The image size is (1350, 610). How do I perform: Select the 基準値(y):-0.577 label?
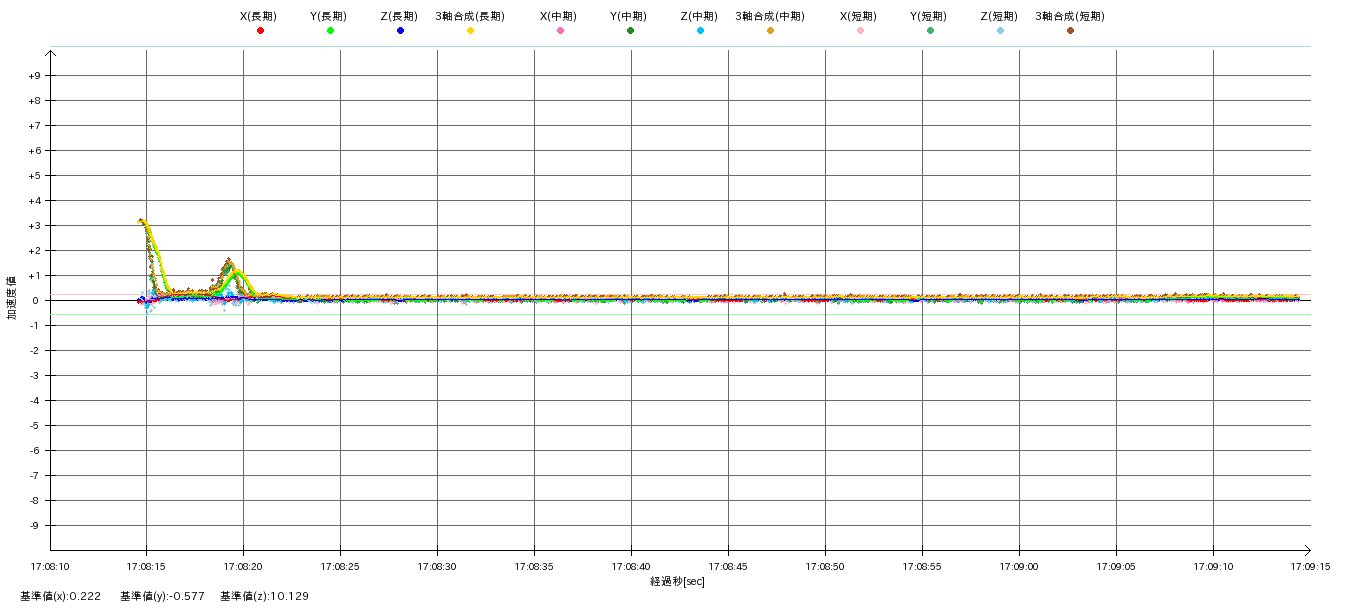pyautogui.click(x=162, y=596)
